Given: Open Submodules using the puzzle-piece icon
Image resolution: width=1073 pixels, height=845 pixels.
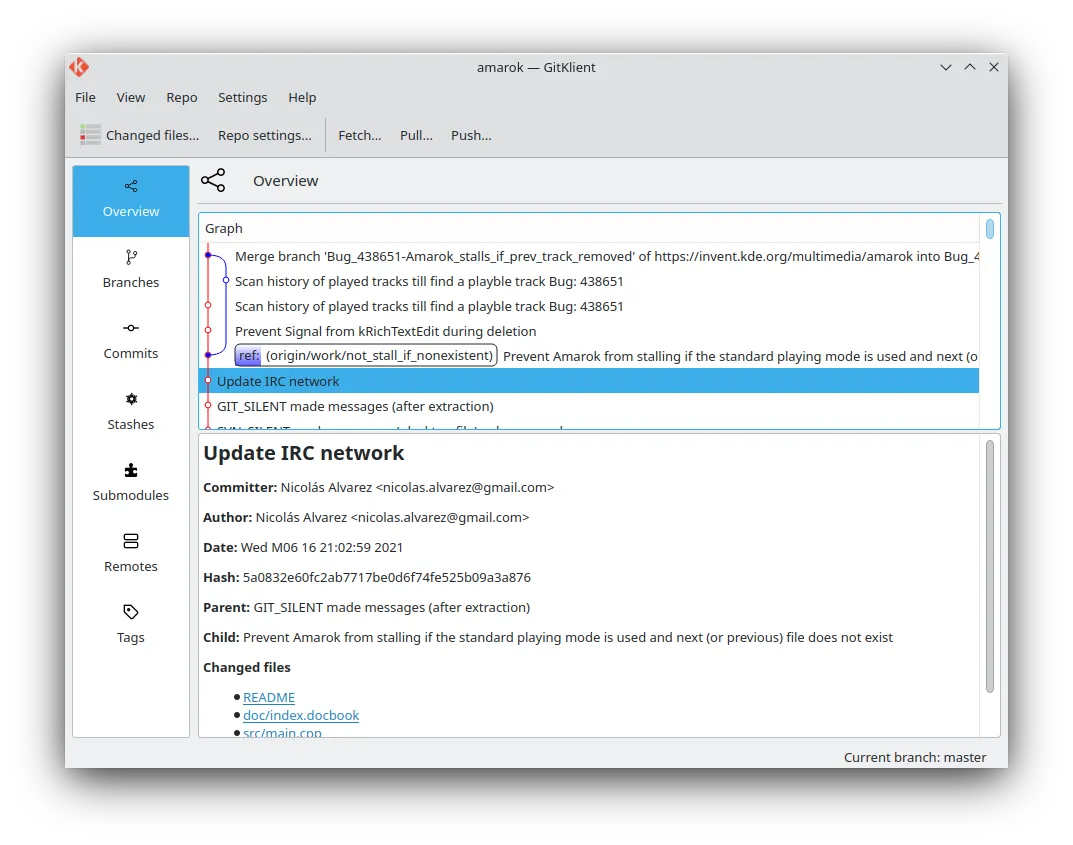Looking at the screenshot, I should point(130,470).
